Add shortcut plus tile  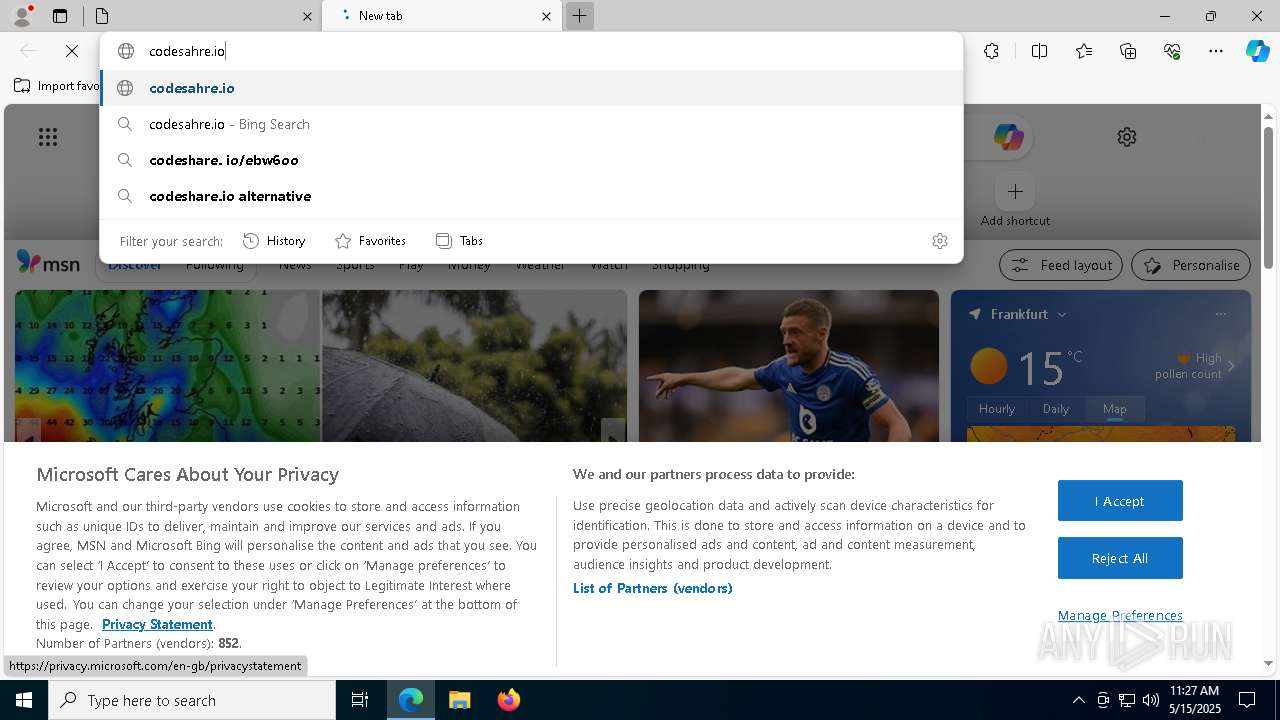pos(1015,191)
